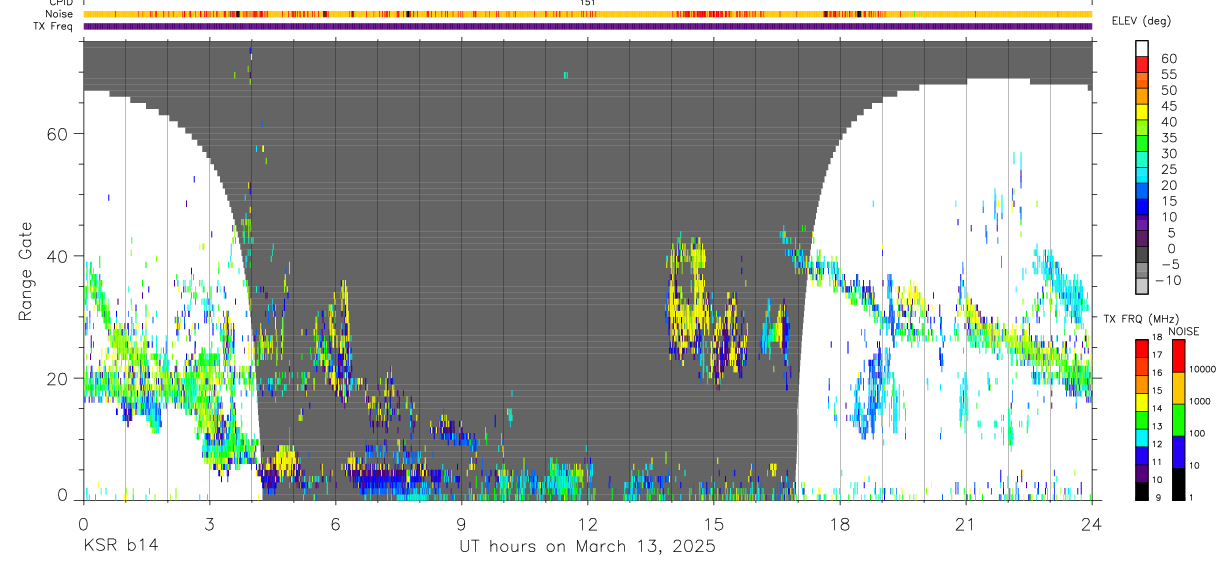Click 'UT hours on March 13, 2025' label
The height and width of the screenshot is (567, 1228).
(587, 547)
